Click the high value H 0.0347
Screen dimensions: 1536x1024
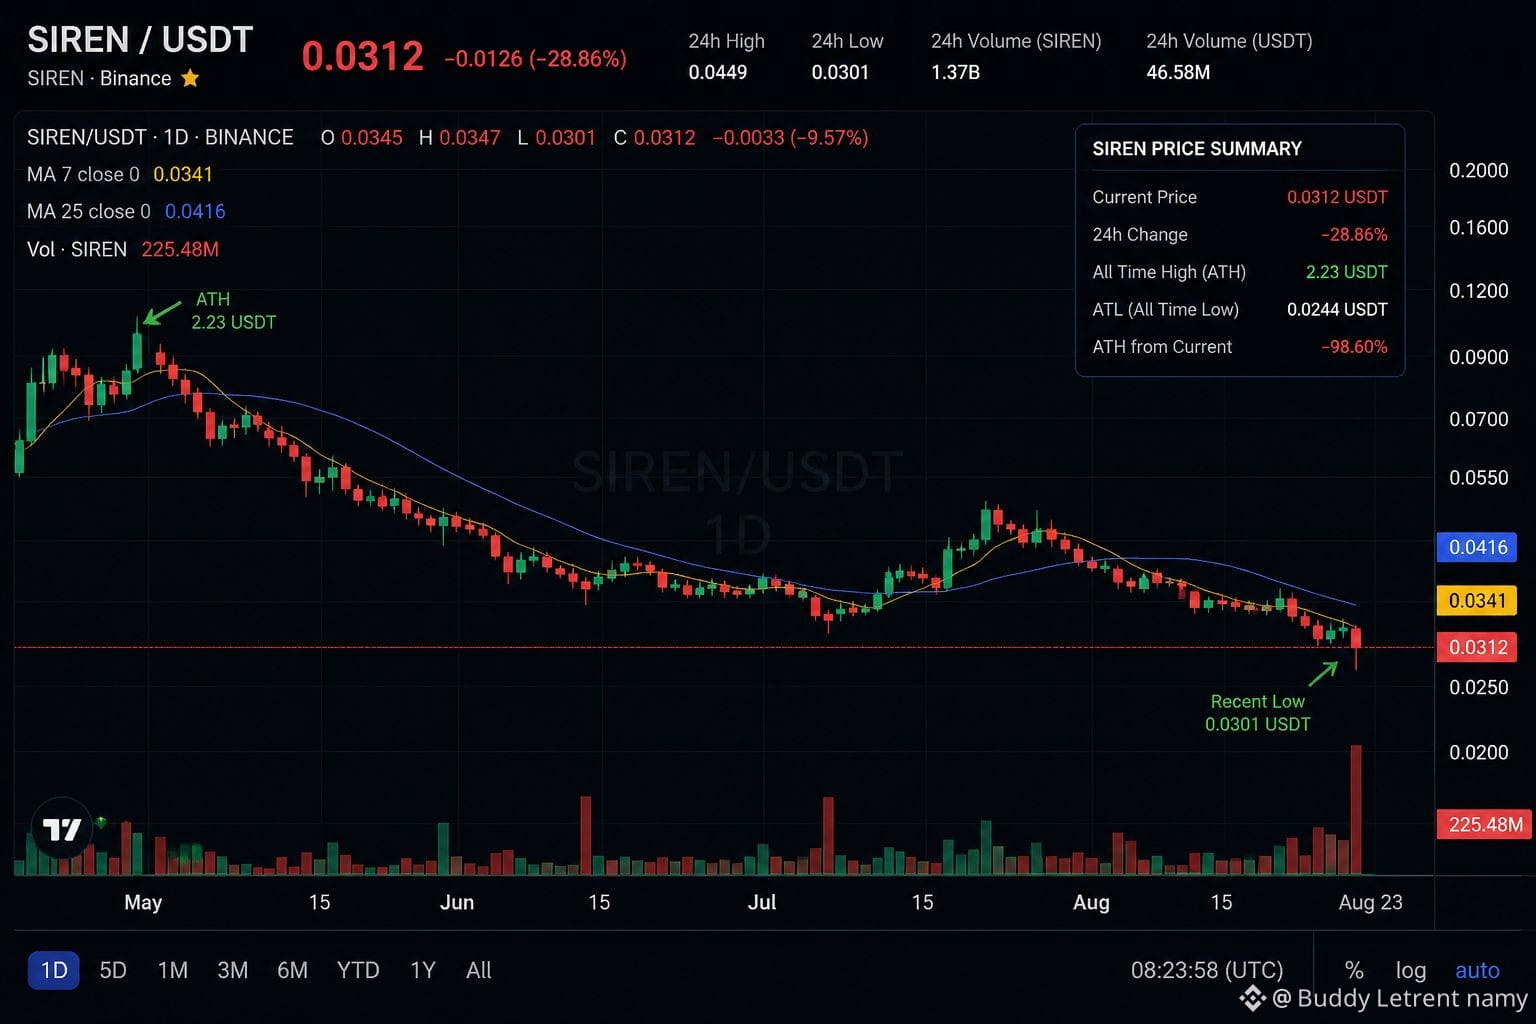coord(459,137)
